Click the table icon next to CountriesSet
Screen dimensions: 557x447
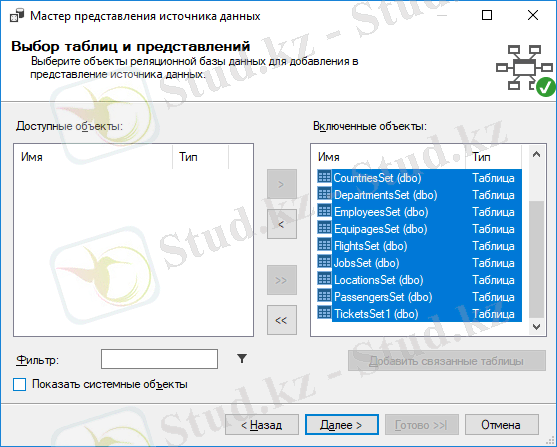[324, 177]
